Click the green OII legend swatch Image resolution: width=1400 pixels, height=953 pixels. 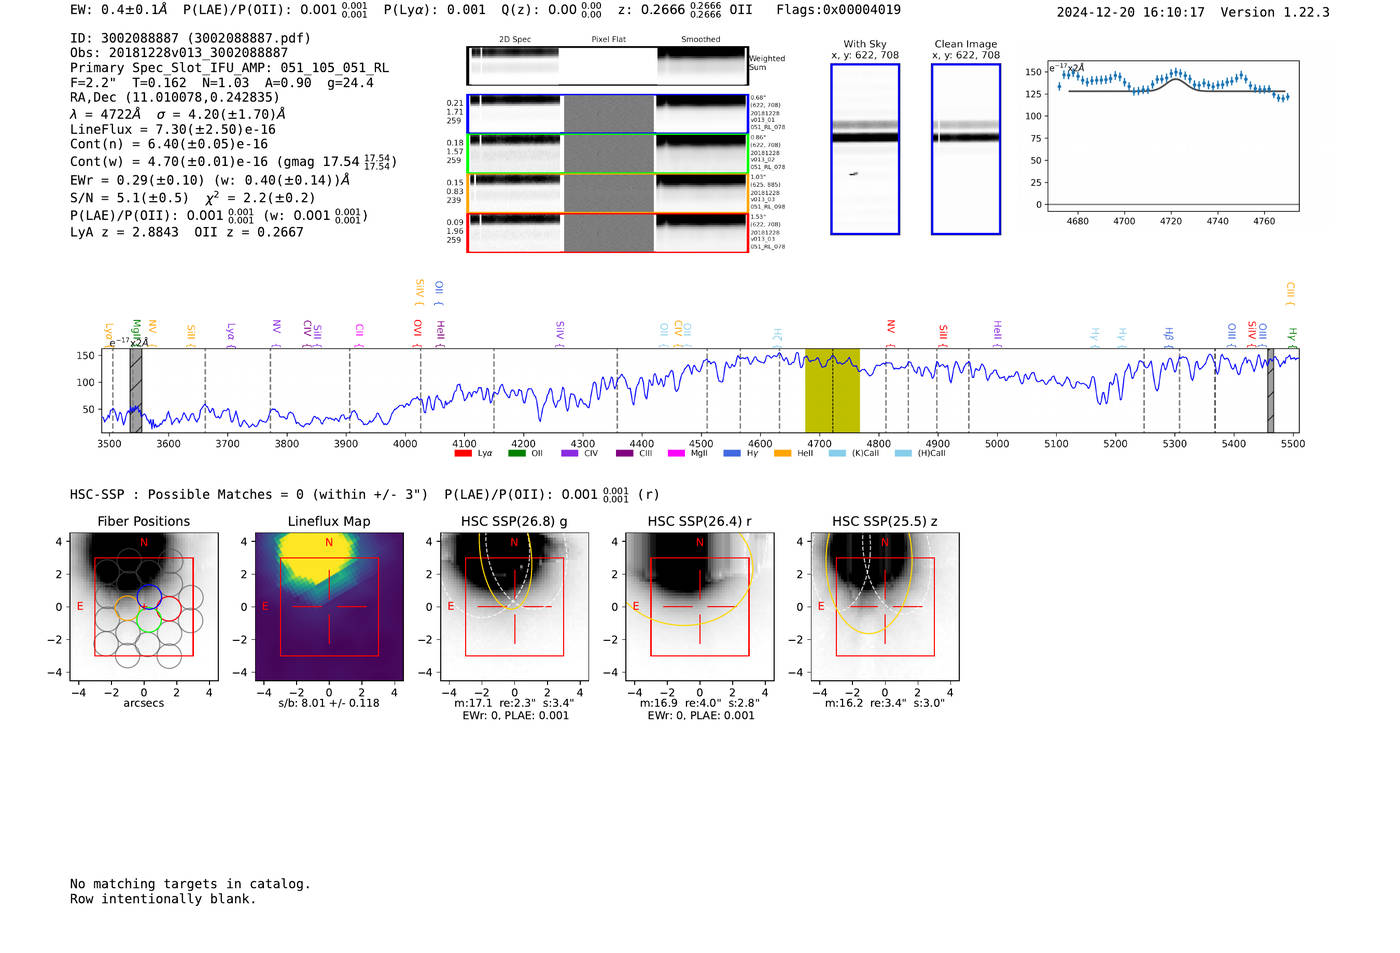point(517,453)
